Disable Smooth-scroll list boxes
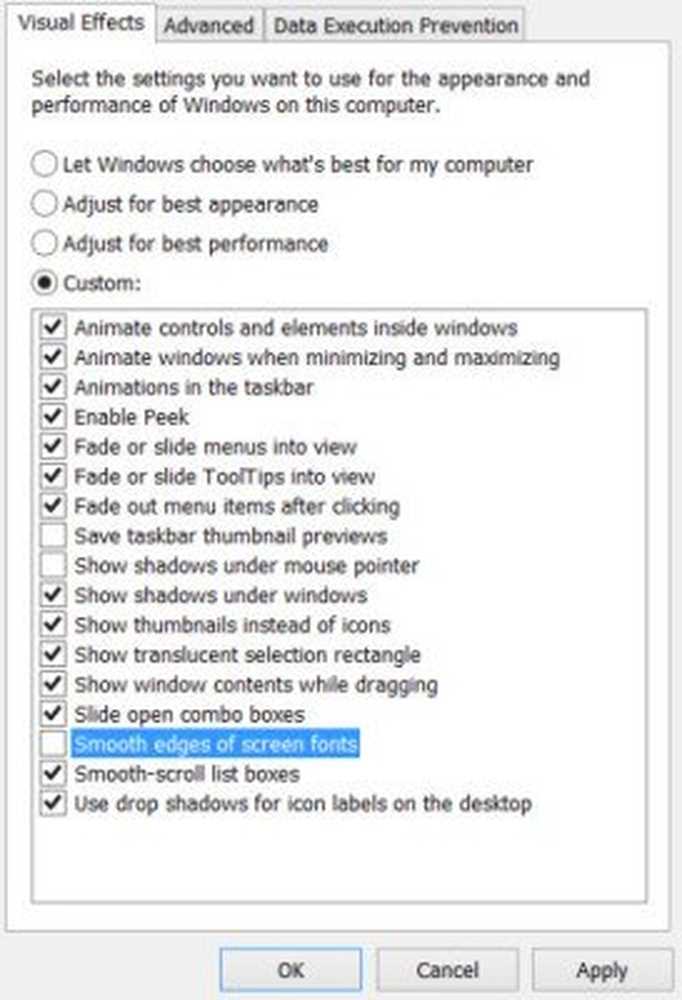 tap(52, 774)
